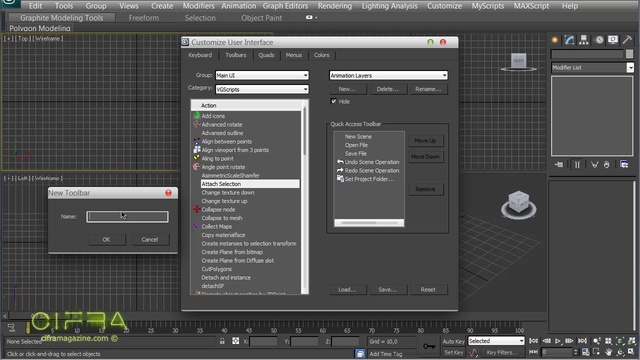Click Quick Access Toolbar horizontal scrollbar
Image resolution: width=640 pixels, height=360 pixels.
coord(369,223)
